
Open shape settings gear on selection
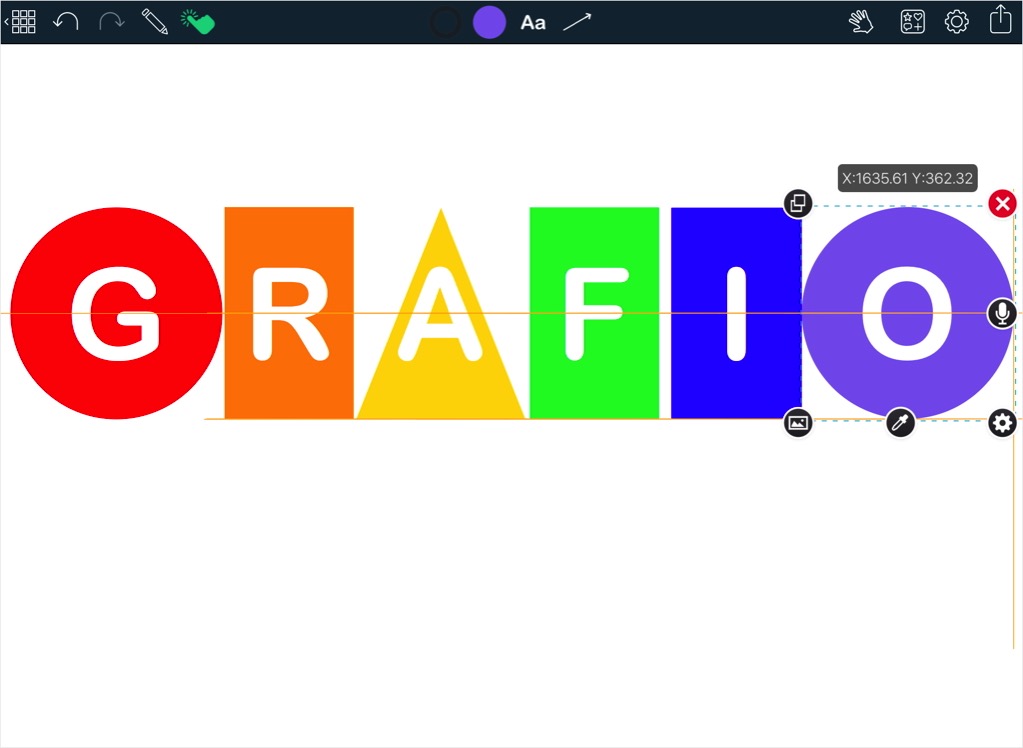(1002, 423)
